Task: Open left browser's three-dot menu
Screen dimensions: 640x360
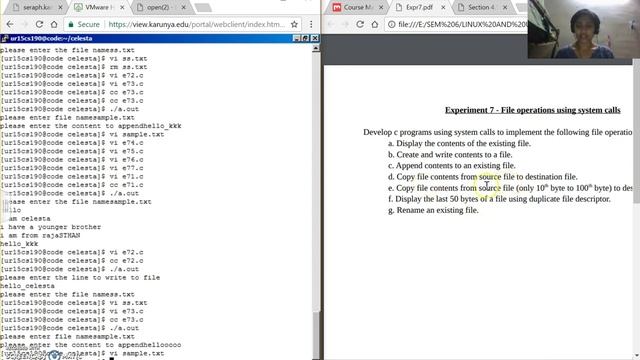Action: coord(311,24)
